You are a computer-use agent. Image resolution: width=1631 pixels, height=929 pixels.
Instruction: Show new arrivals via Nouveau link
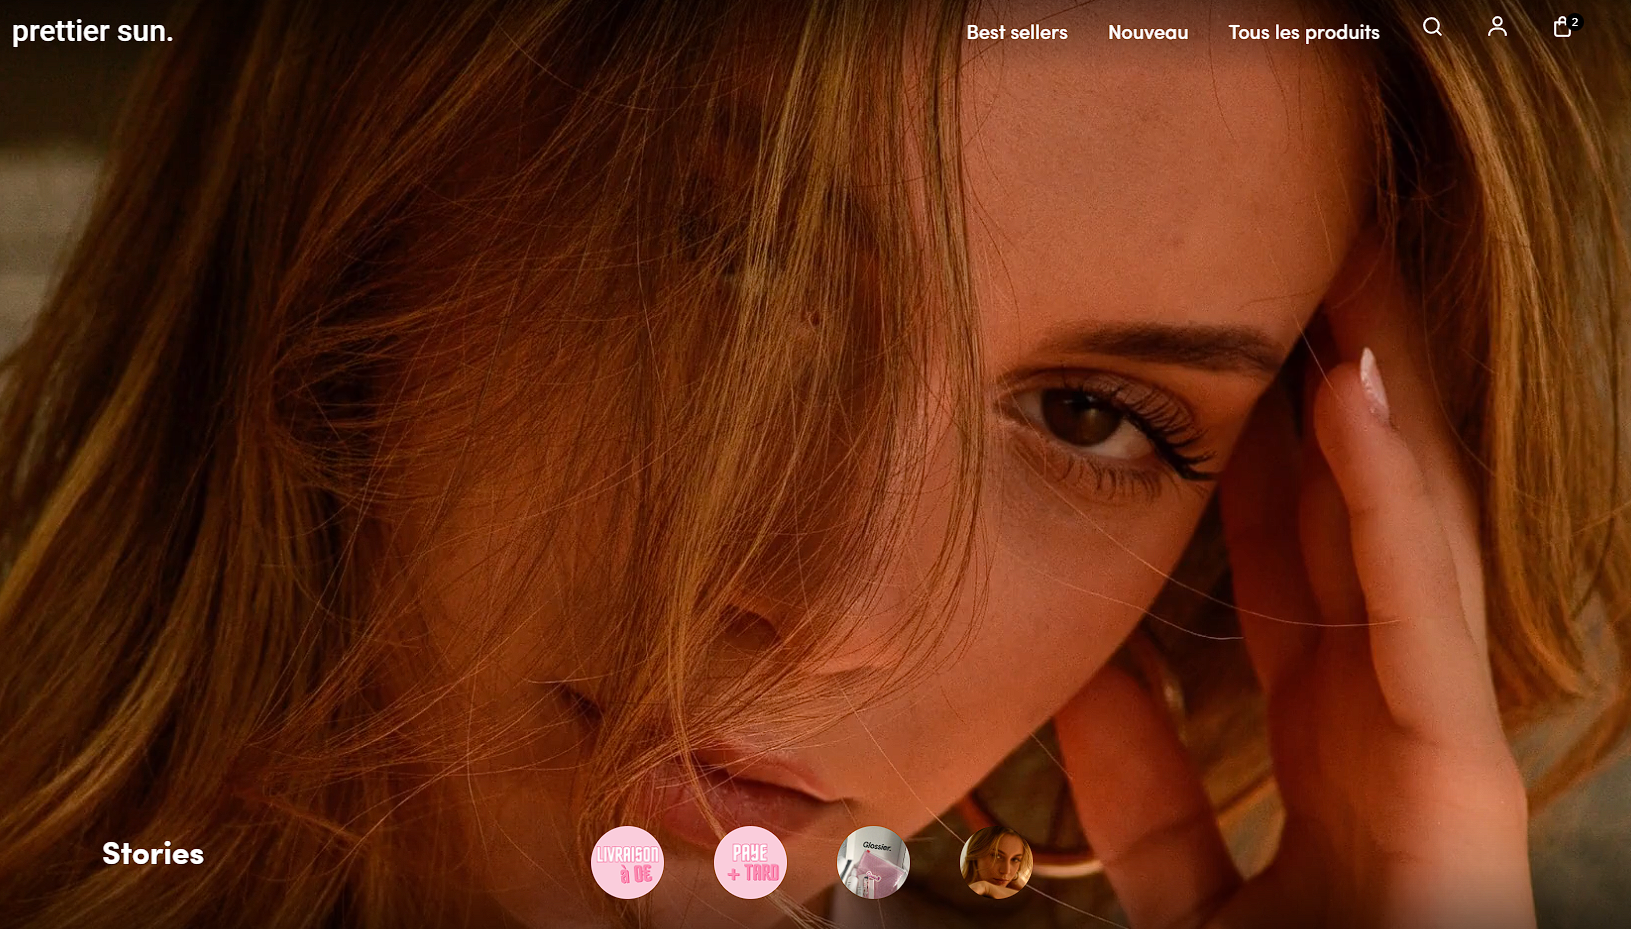click(x=1147, y=32)
